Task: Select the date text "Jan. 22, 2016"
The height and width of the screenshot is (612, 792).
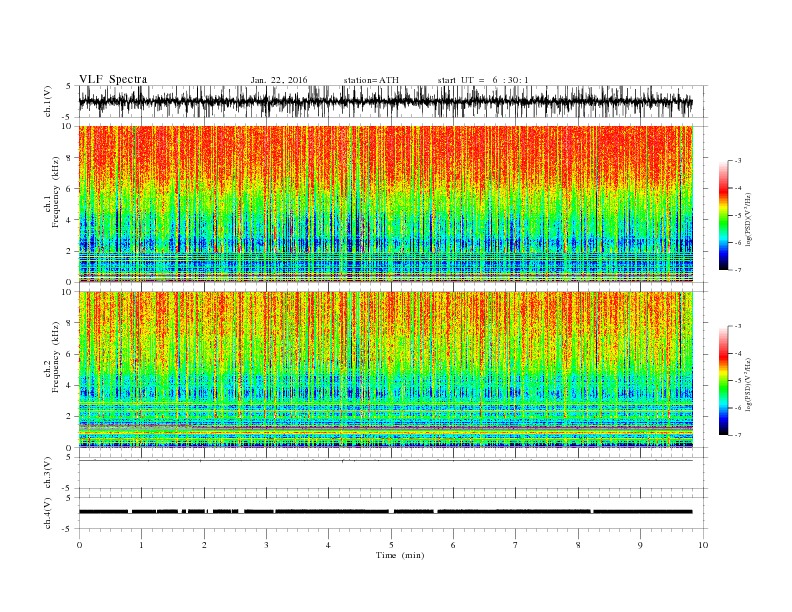Action: click(x=279, y=80)
